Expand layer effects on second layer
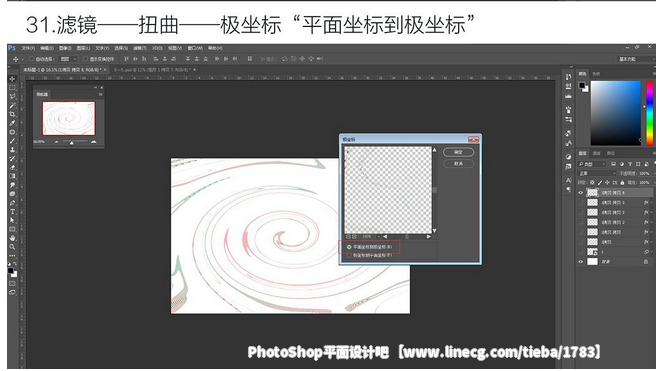 click(x=651, y=202)
